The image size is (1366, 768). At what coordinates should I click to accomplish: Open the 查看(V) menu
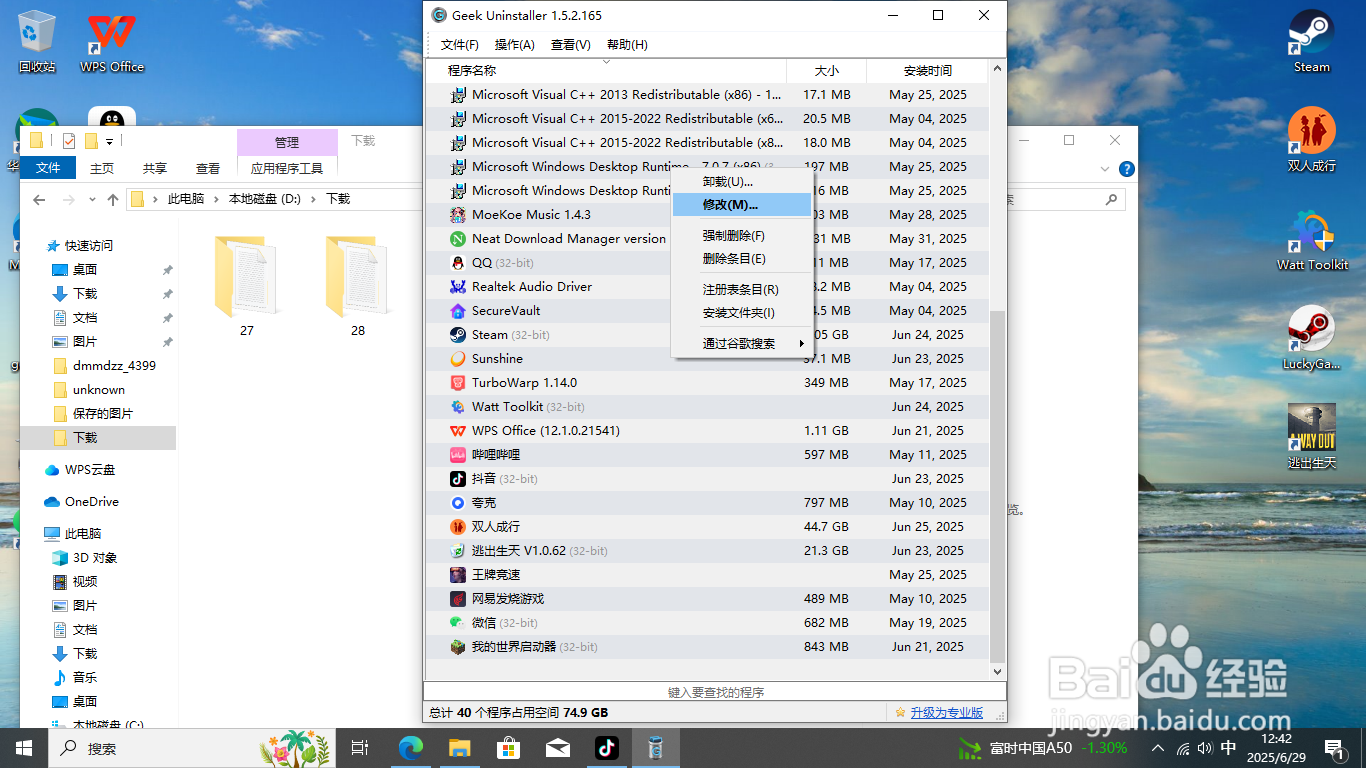[571, 45]
